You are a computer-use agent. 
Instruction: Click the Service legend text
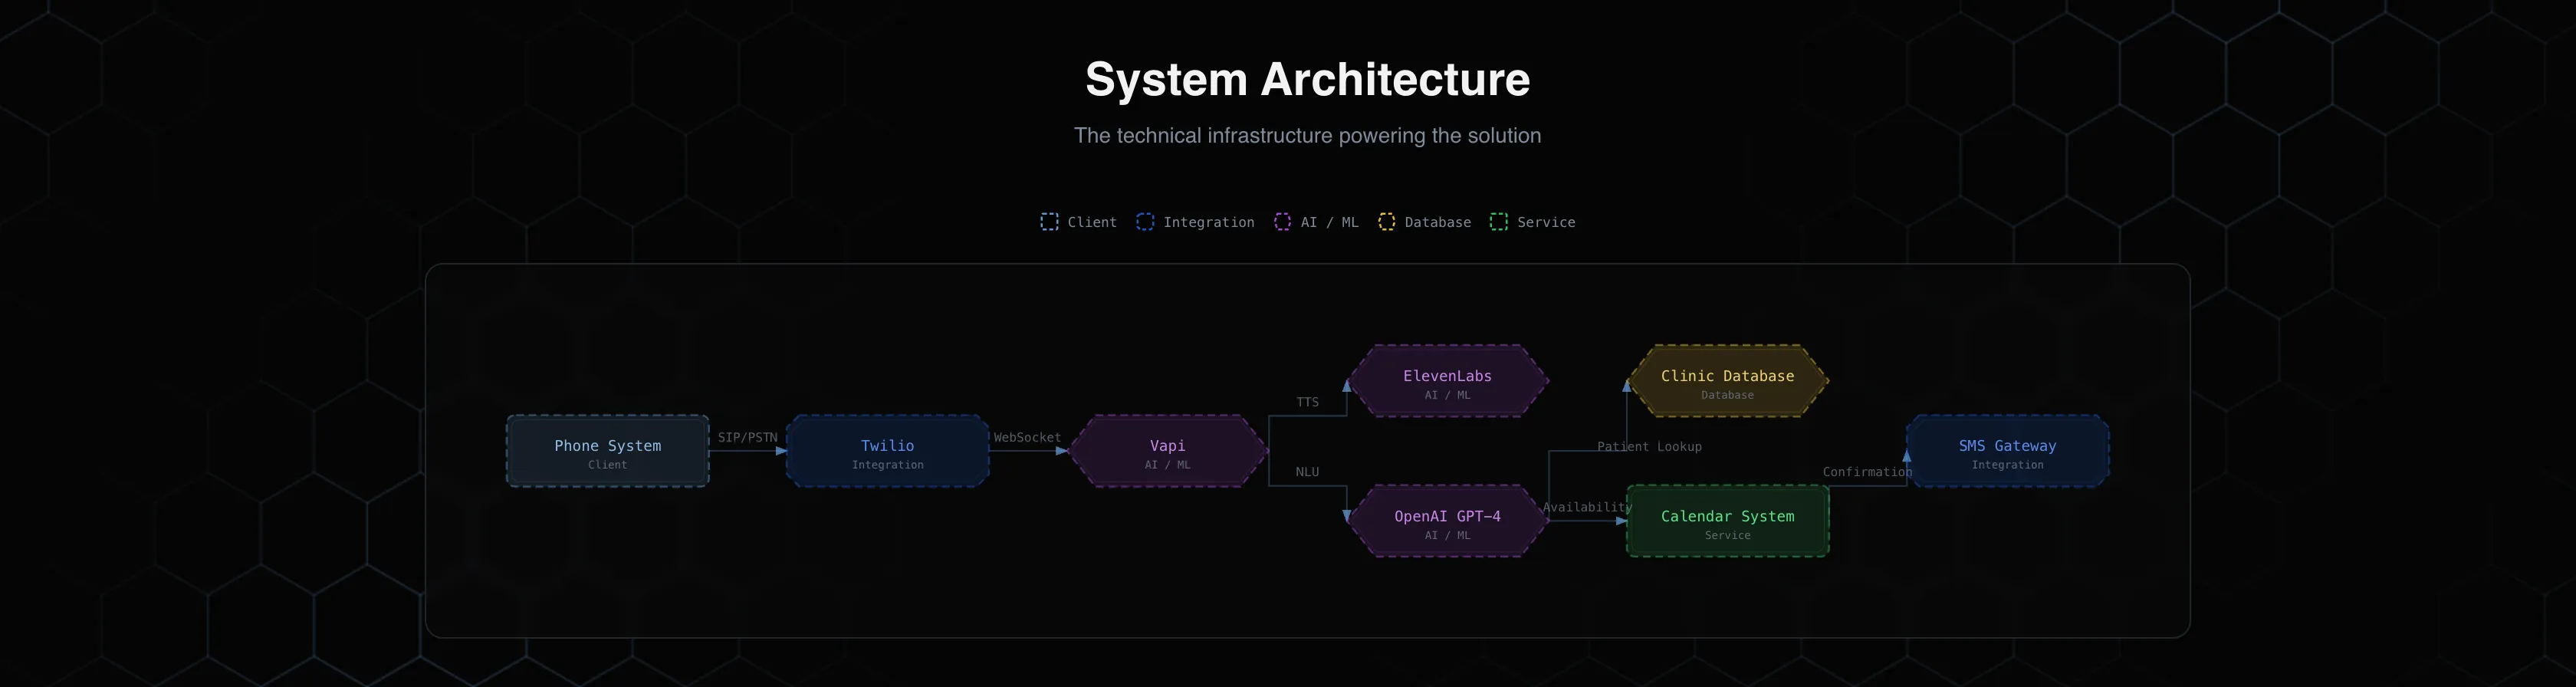1546,222
